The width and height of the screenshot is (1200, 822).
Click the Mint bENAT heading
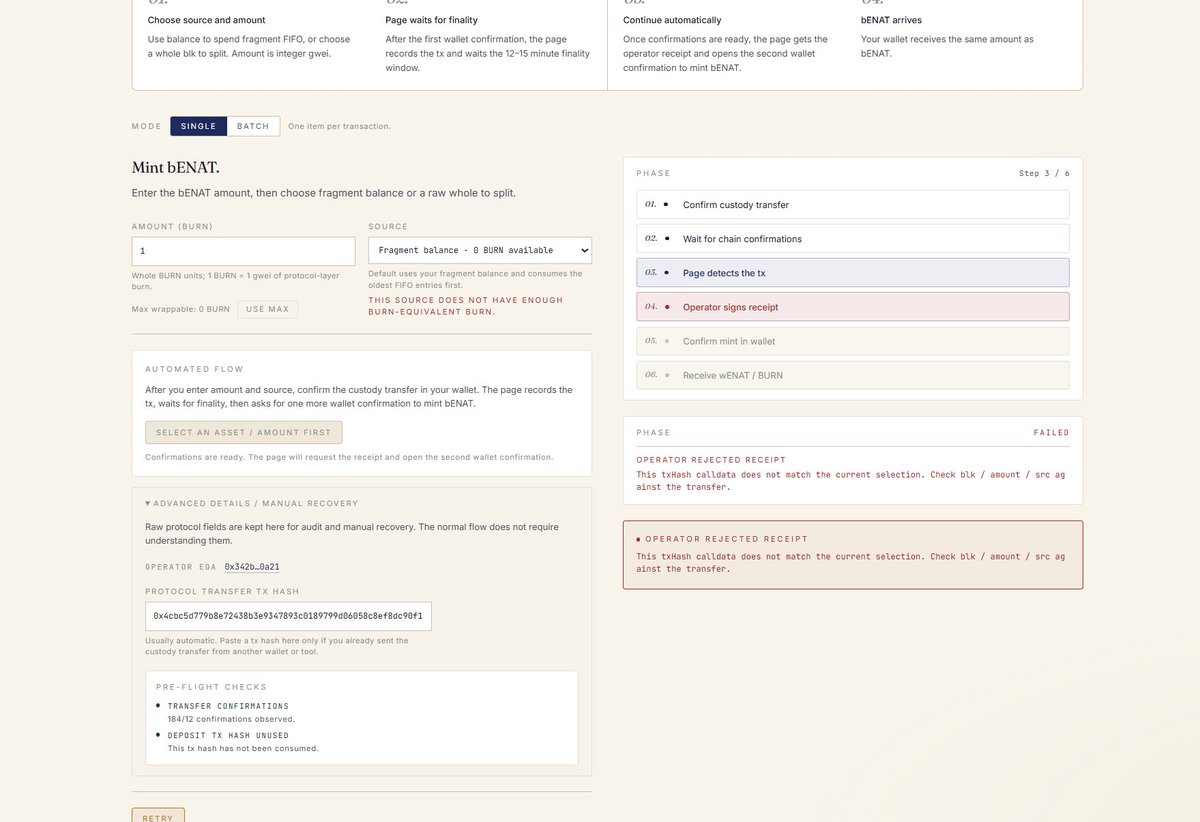tap(176, 168)
